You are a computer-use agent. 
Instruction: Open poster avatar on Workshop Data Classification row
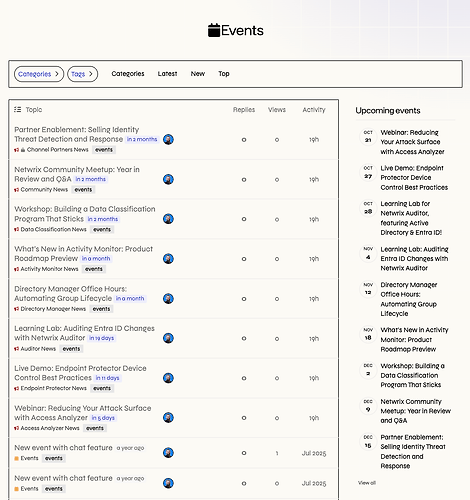[x=168, y=219]
